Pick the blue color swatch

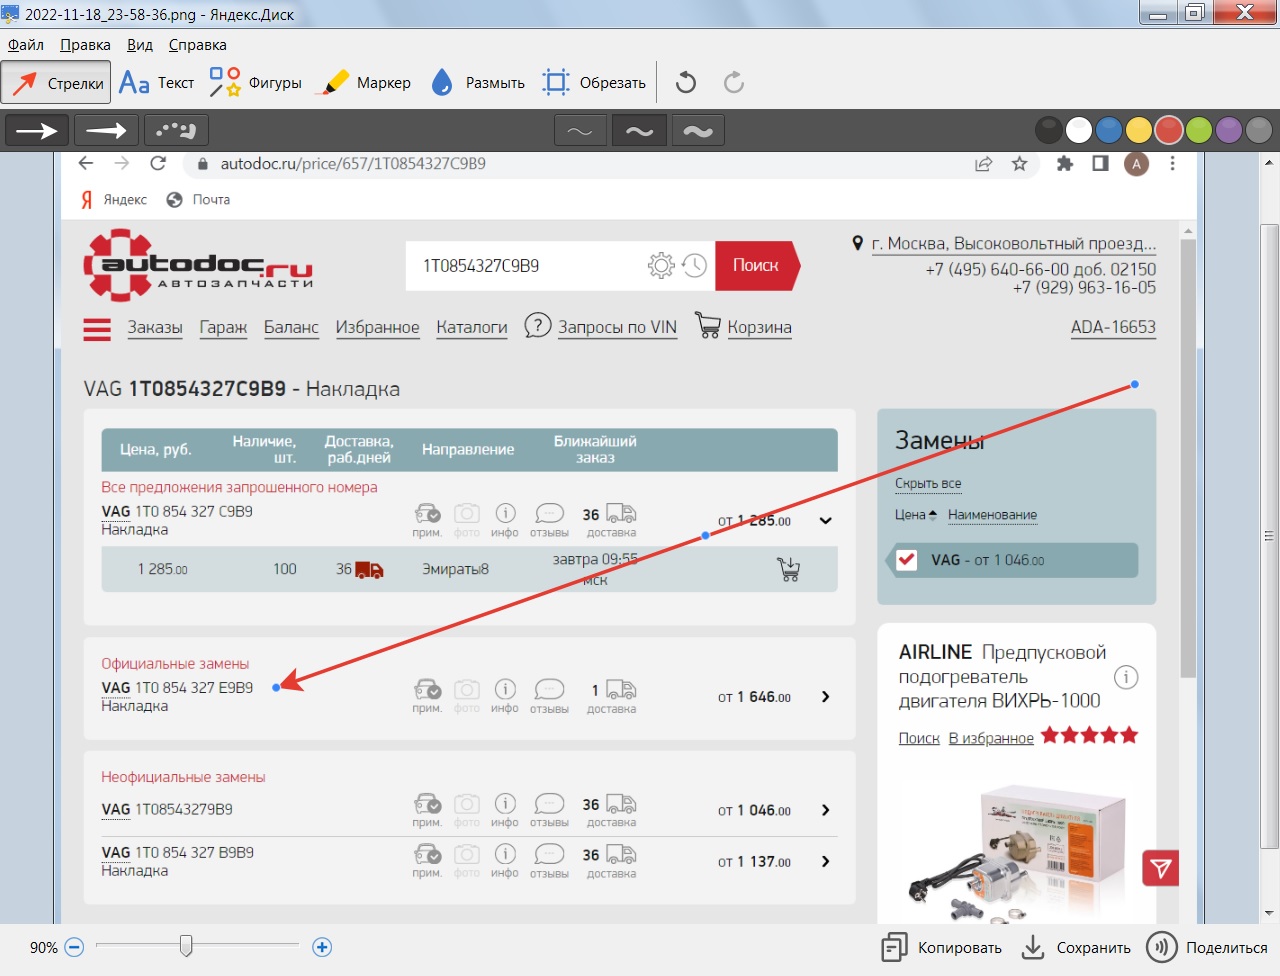click(x=1109, y=130)
